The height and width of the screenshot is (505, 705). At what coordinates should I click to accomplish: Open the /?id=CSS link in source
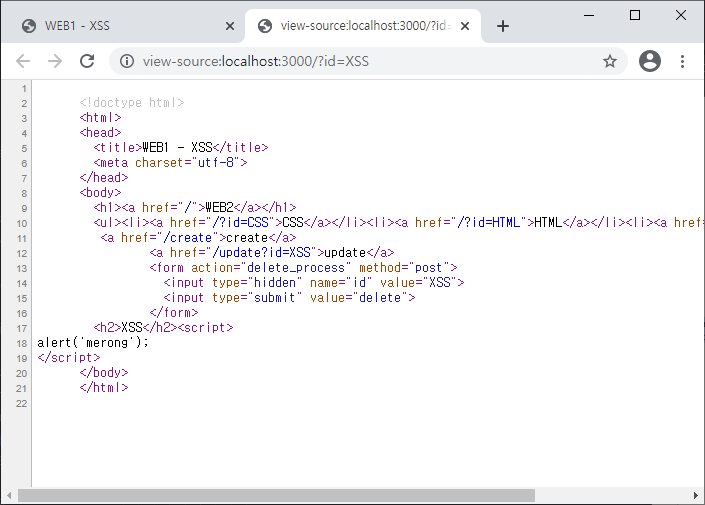(240, 223)
